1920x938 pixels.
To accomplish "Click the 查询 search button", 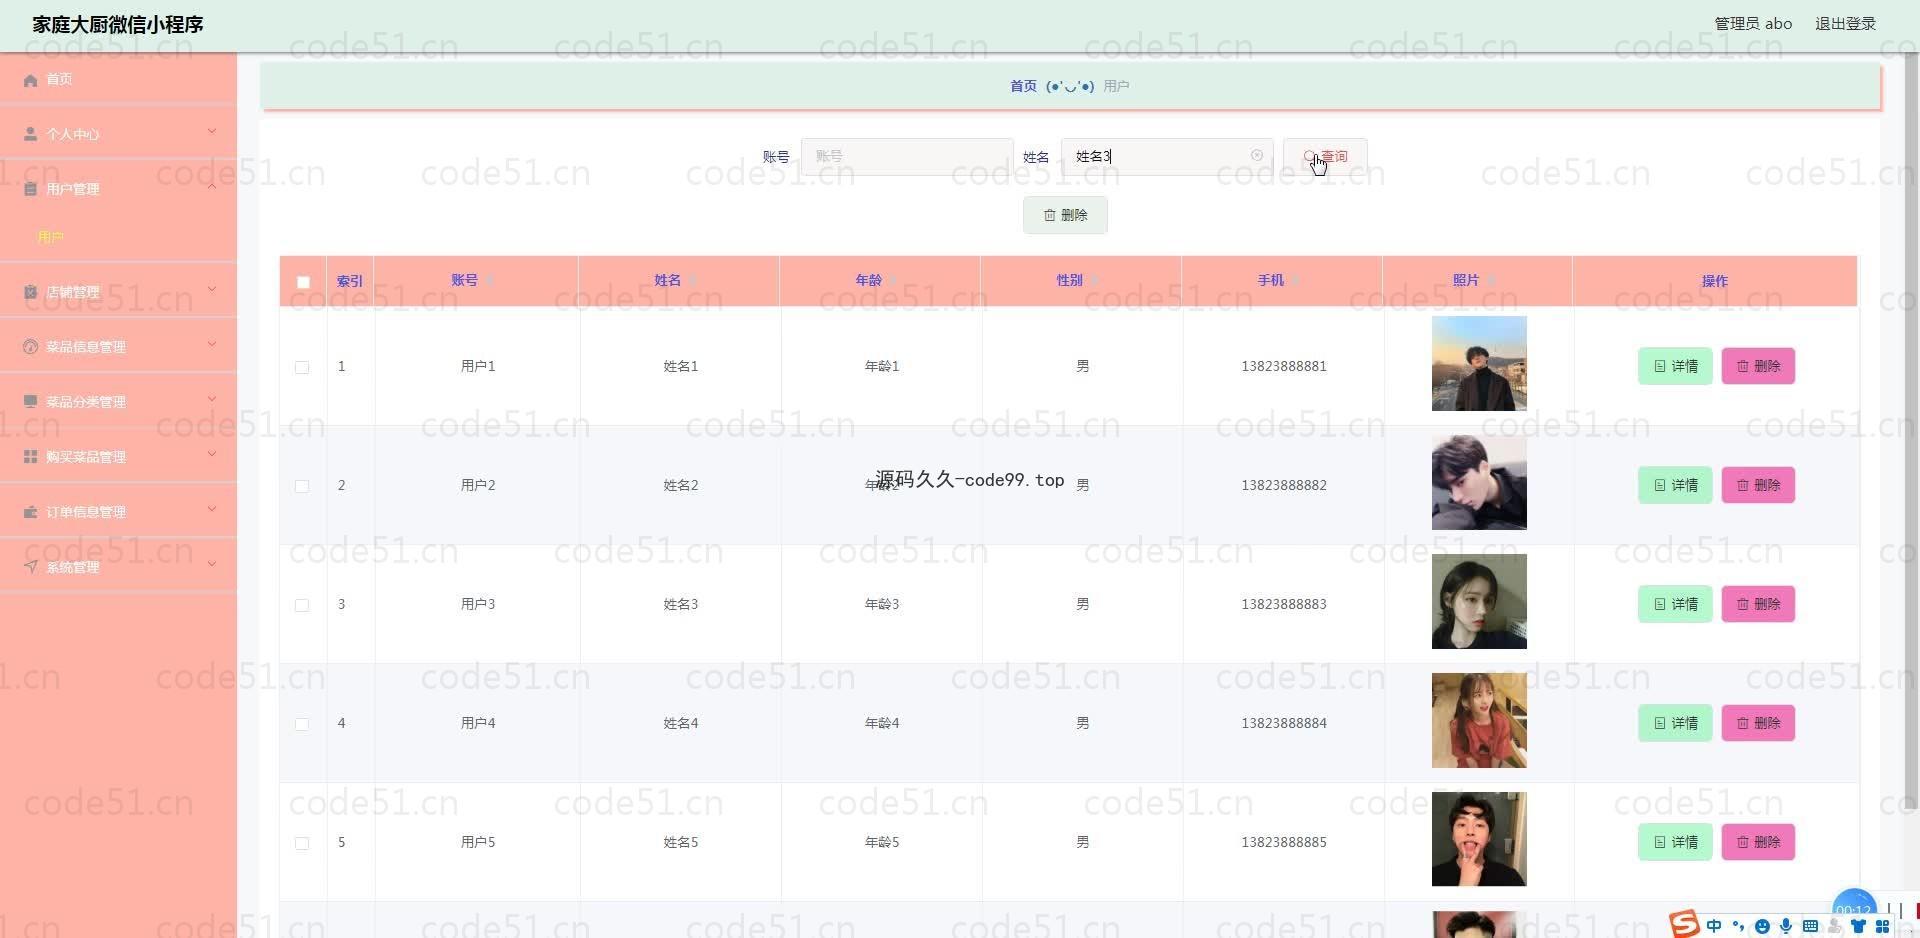I will (1325, 156).
